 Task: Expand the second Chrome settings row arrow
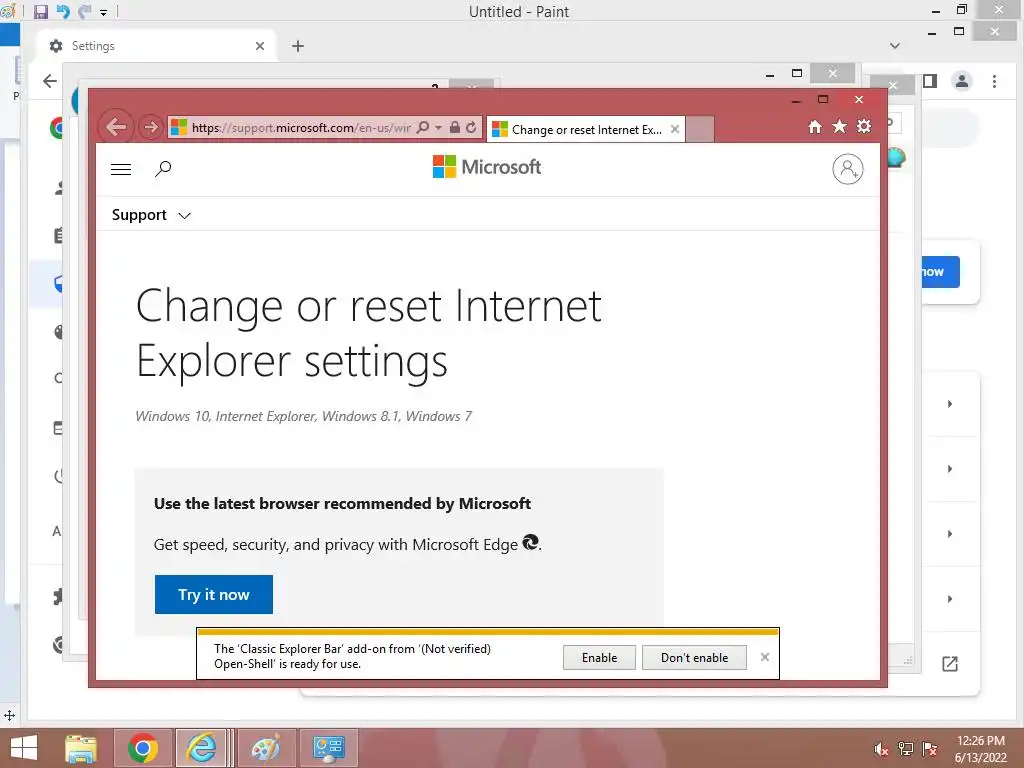(x=950, y=469)
